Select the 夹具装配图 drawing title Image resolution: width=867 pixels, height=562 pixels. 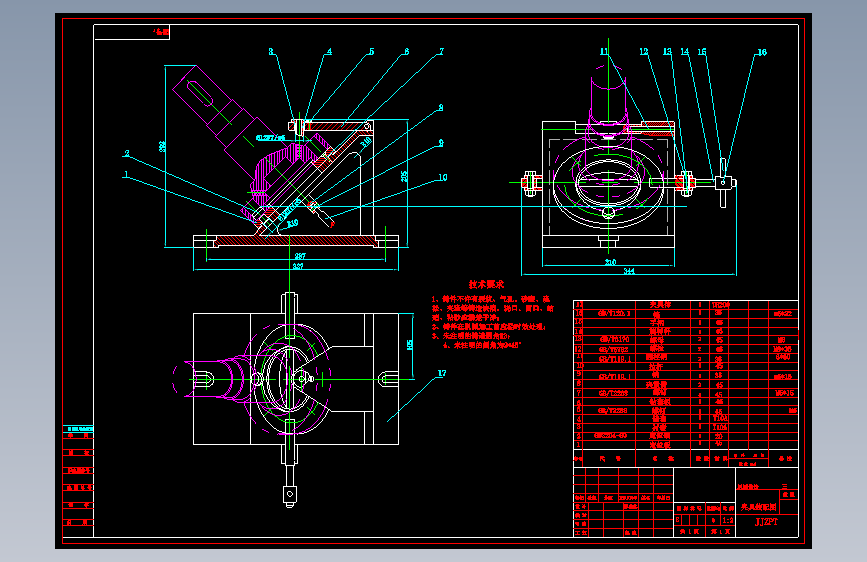759,507
